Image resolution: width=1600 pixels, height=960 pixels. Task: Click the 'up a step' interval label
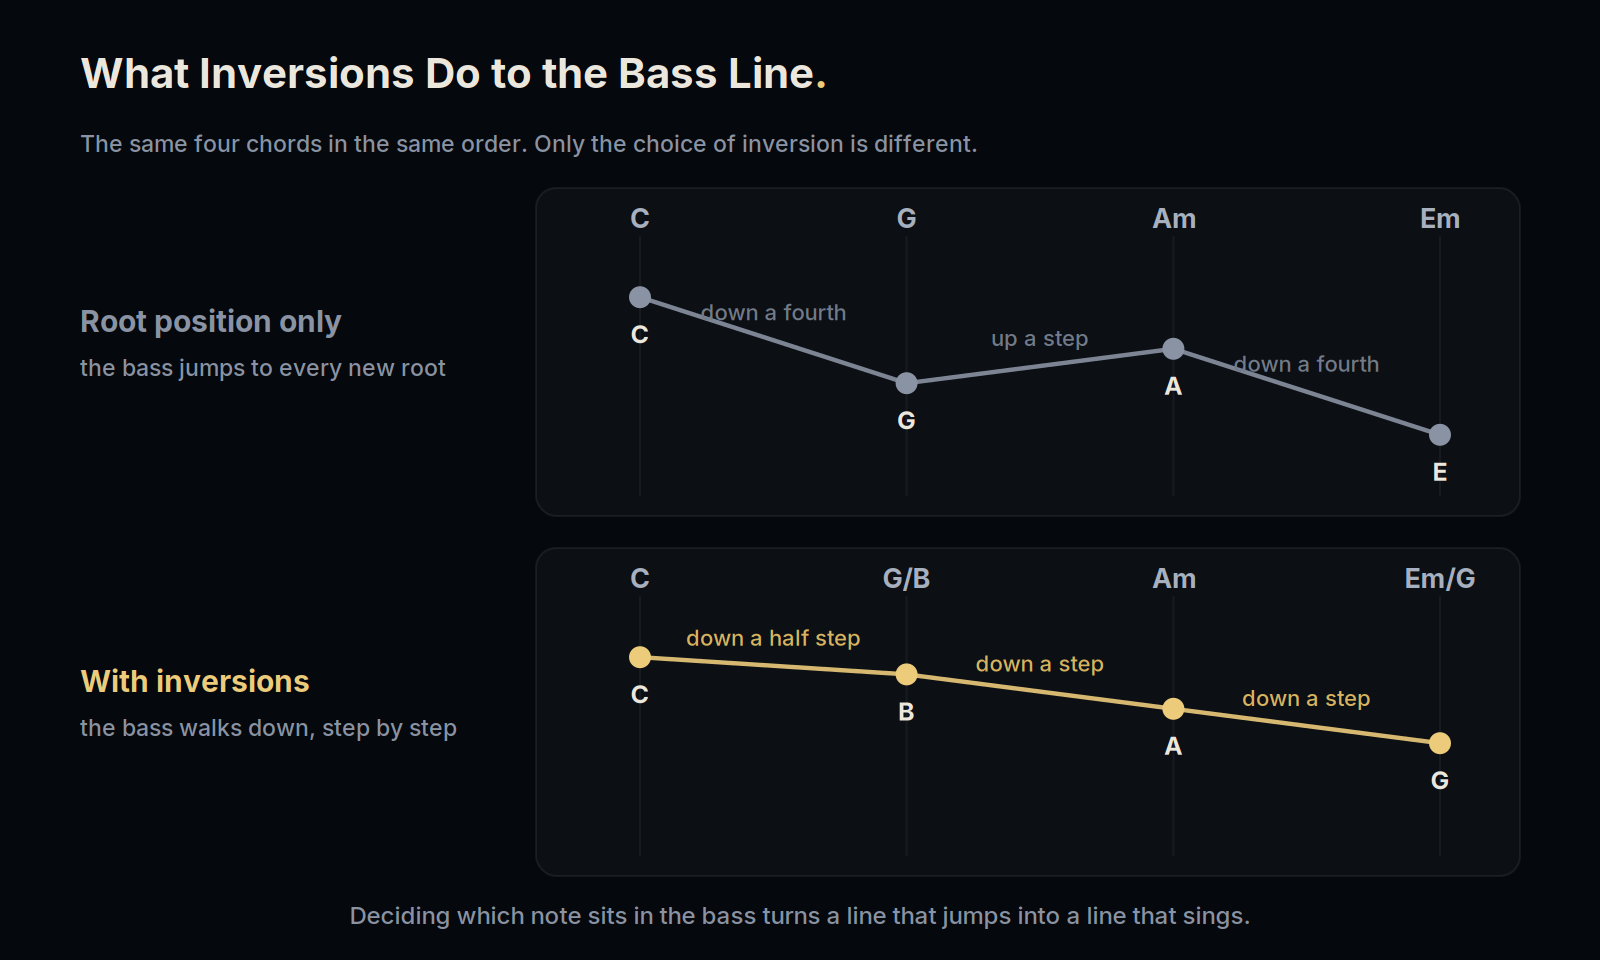1039,339
